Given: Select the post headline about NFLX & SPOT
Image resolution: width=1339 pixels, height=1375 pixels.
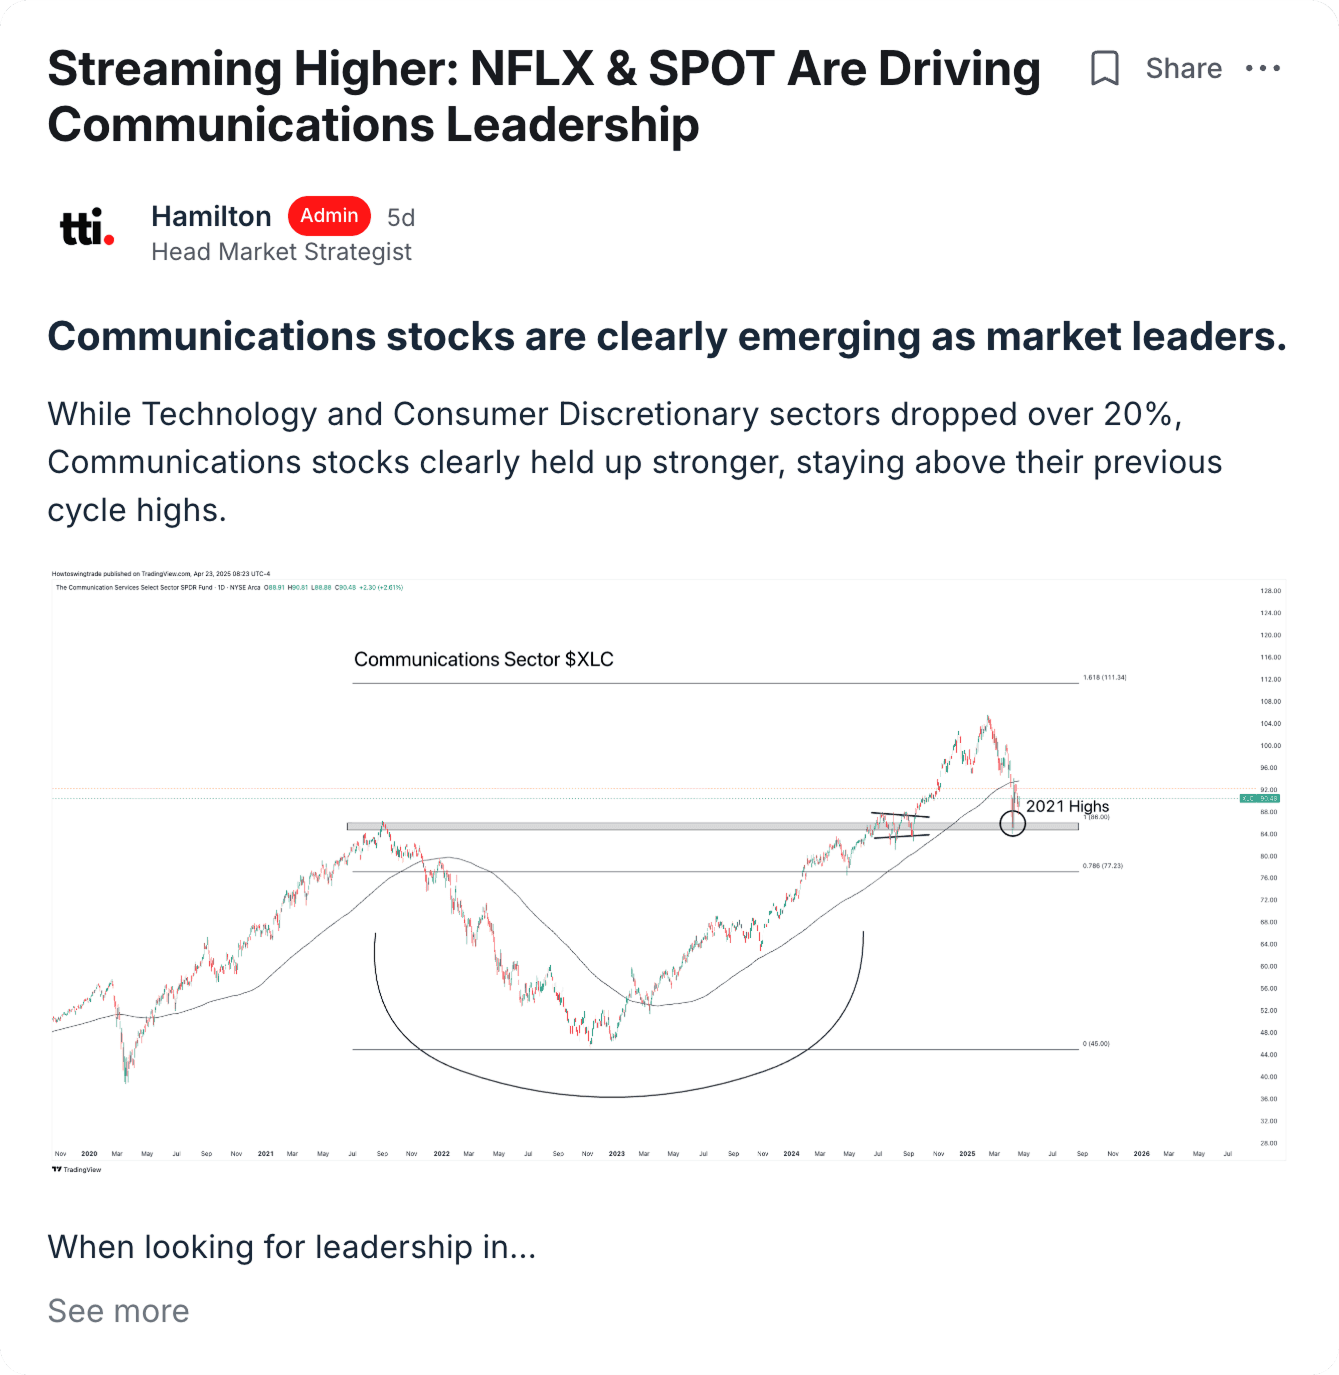Looking at the screenshot, I should click(544, 96).
